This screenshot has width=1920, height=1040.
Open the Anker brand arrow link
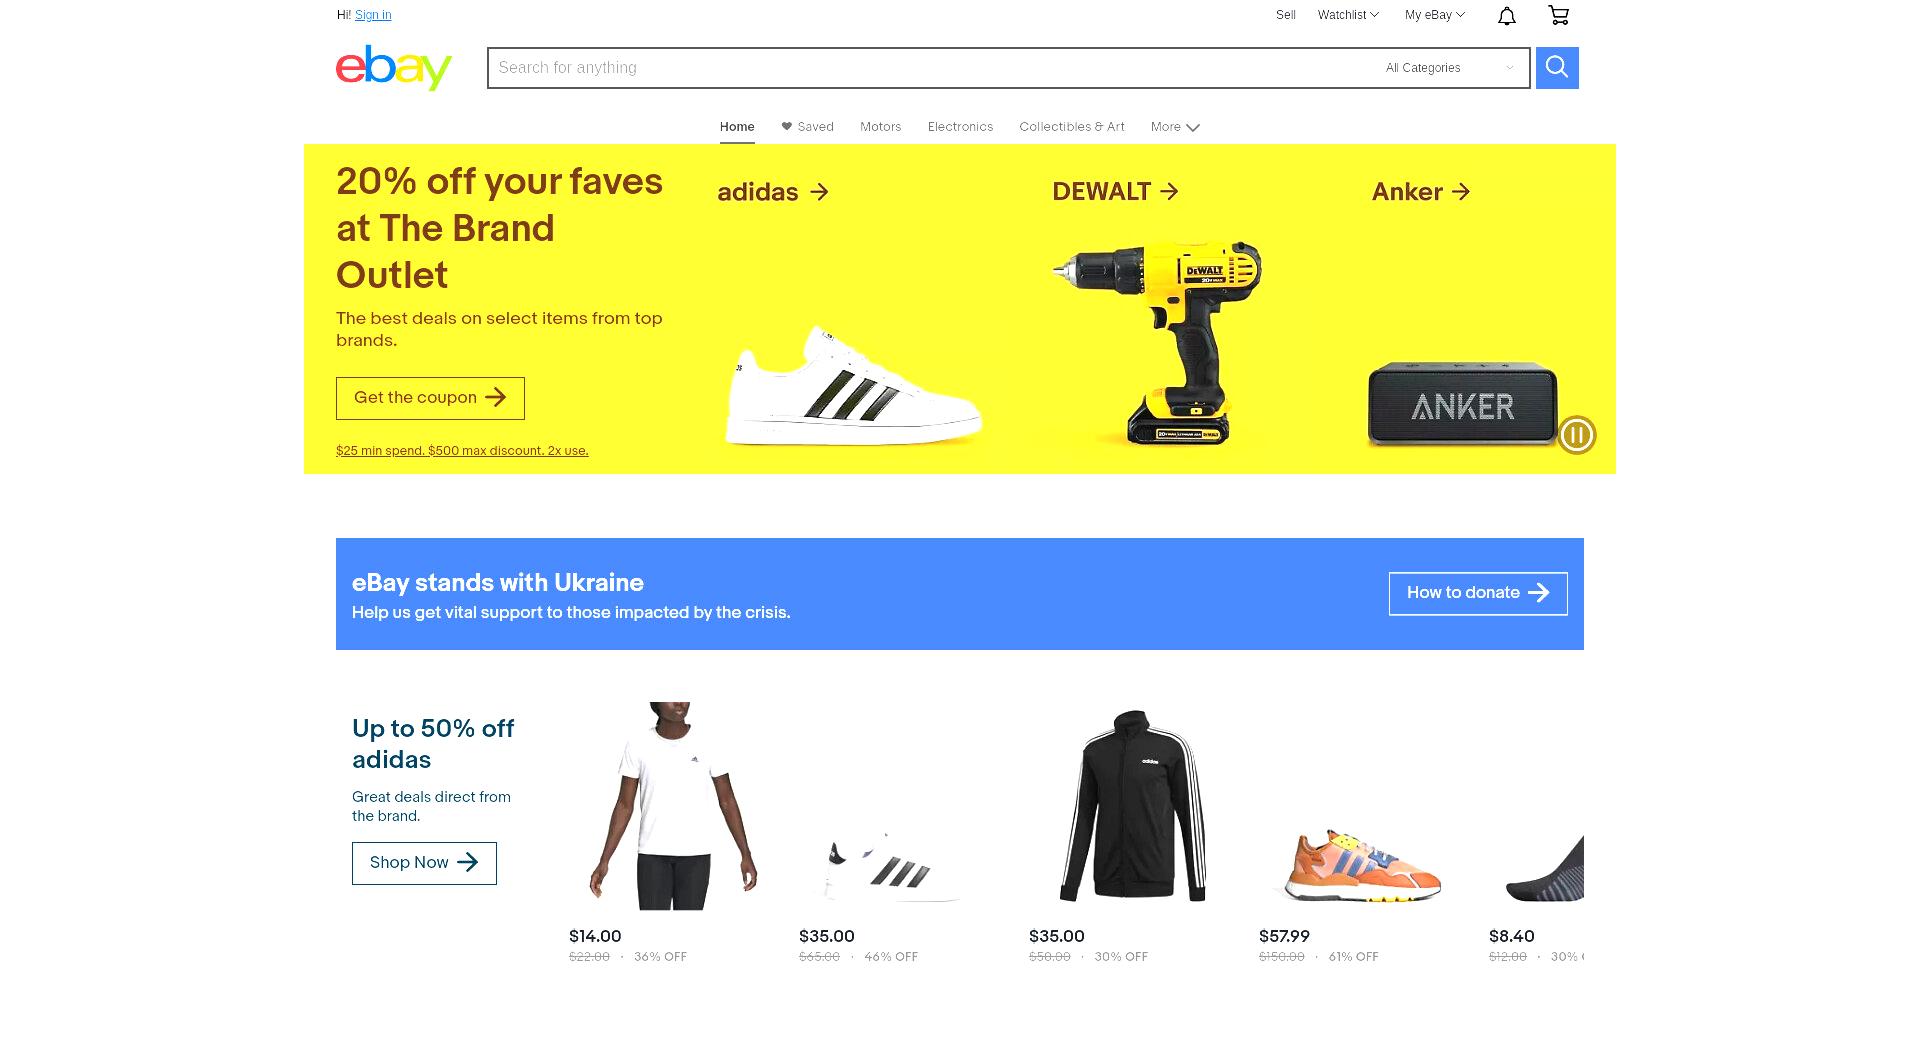pos(1421,192)
